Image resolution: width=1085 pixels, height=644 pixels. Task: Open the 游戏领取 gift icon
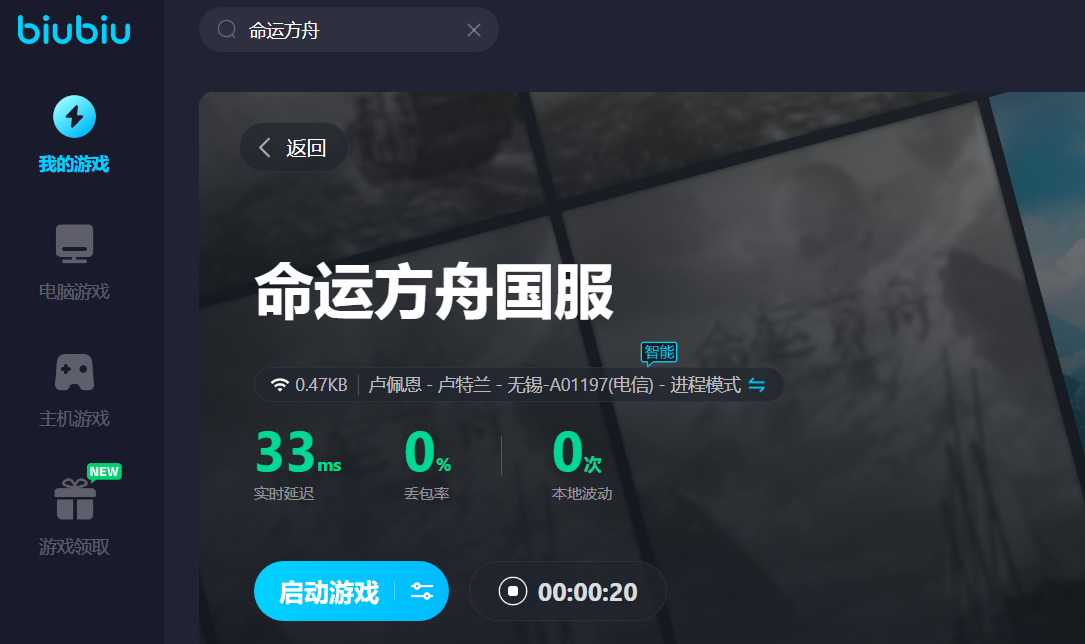click(75, 499)
